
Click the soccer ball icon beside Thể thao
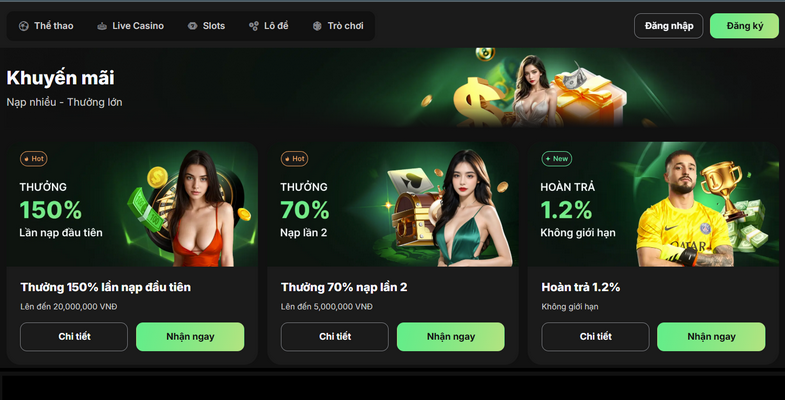pyautogui.click(x=24, y=26)
